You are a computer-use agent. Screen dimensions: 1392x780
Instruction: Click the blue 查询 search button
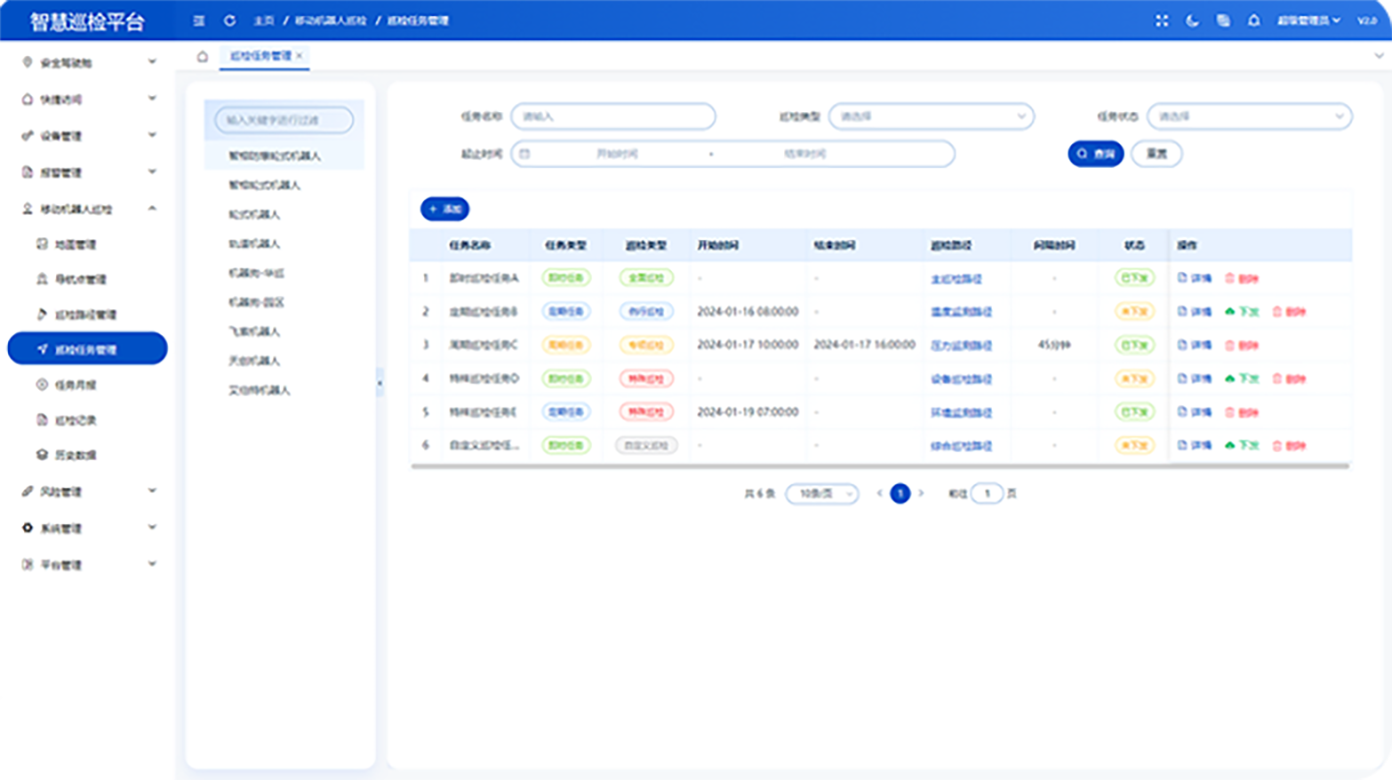click(x=1096, y=154)
